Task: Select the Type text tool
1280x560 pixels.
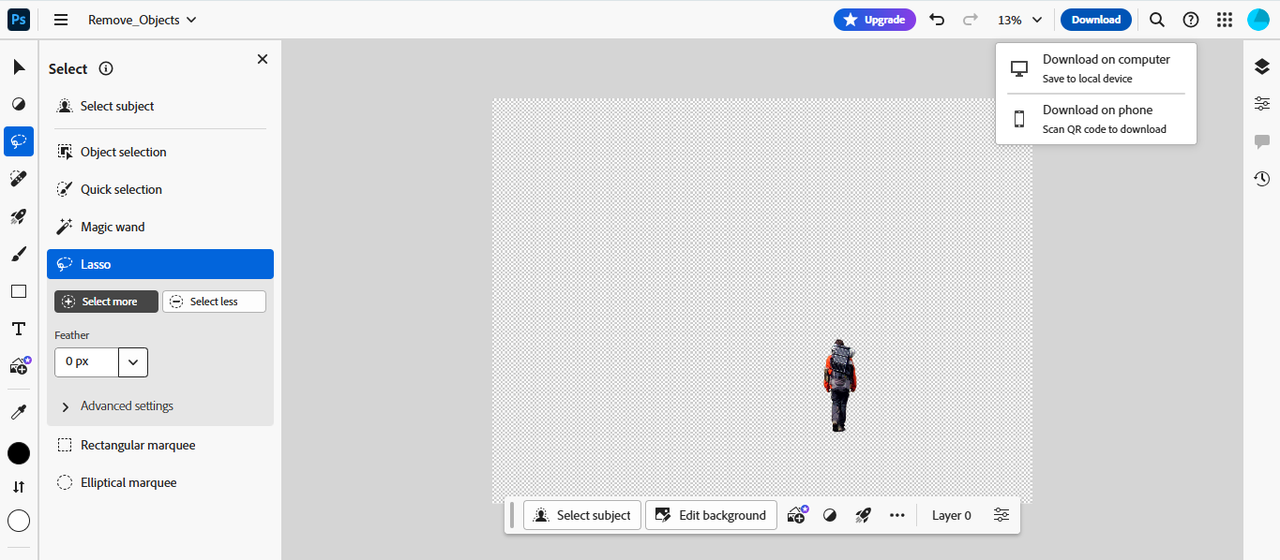Action: point(18,329)
